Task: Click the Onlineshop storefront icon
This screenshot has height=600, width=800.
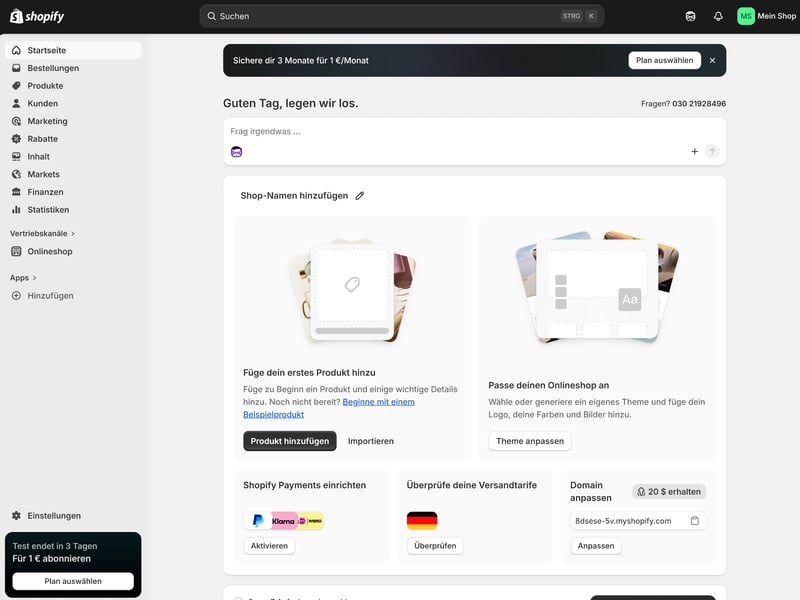Action: click(x=16, y=252)
